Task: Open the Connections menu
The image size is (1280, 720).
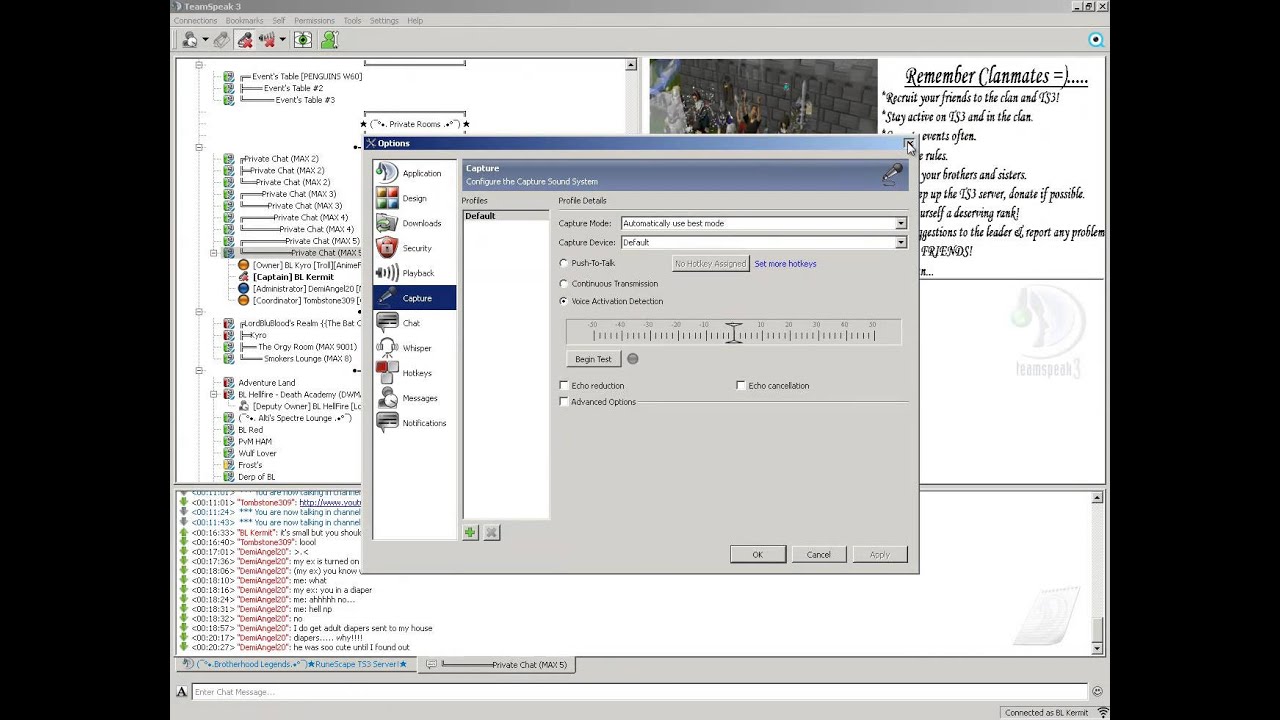Action: [195, 20]
